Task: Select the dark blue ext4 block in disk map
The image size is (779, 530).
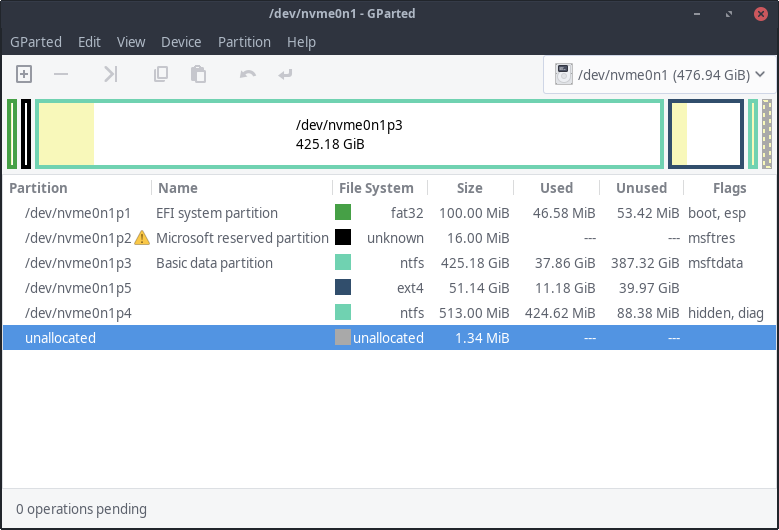Action: coord(706,134)
